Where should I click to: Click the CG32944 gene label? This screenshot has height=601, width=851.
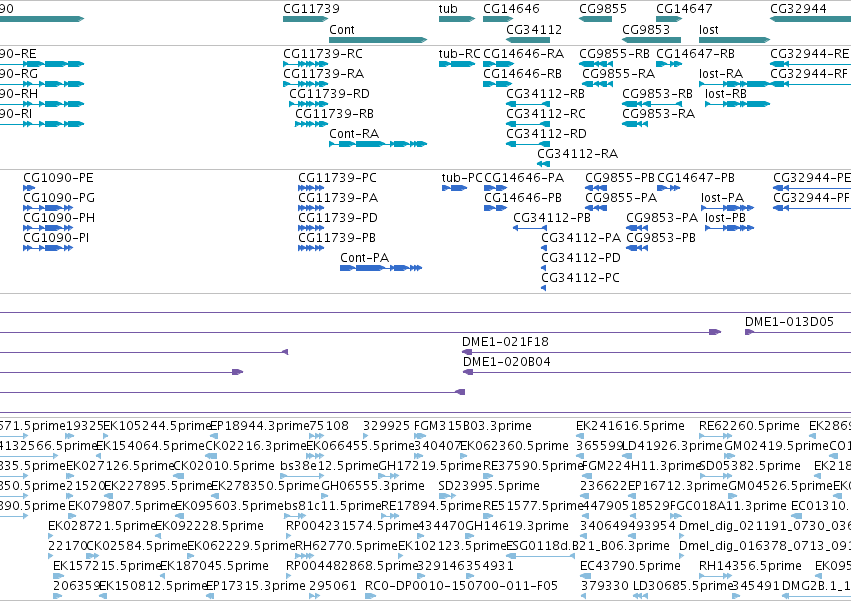pos(798,9)
